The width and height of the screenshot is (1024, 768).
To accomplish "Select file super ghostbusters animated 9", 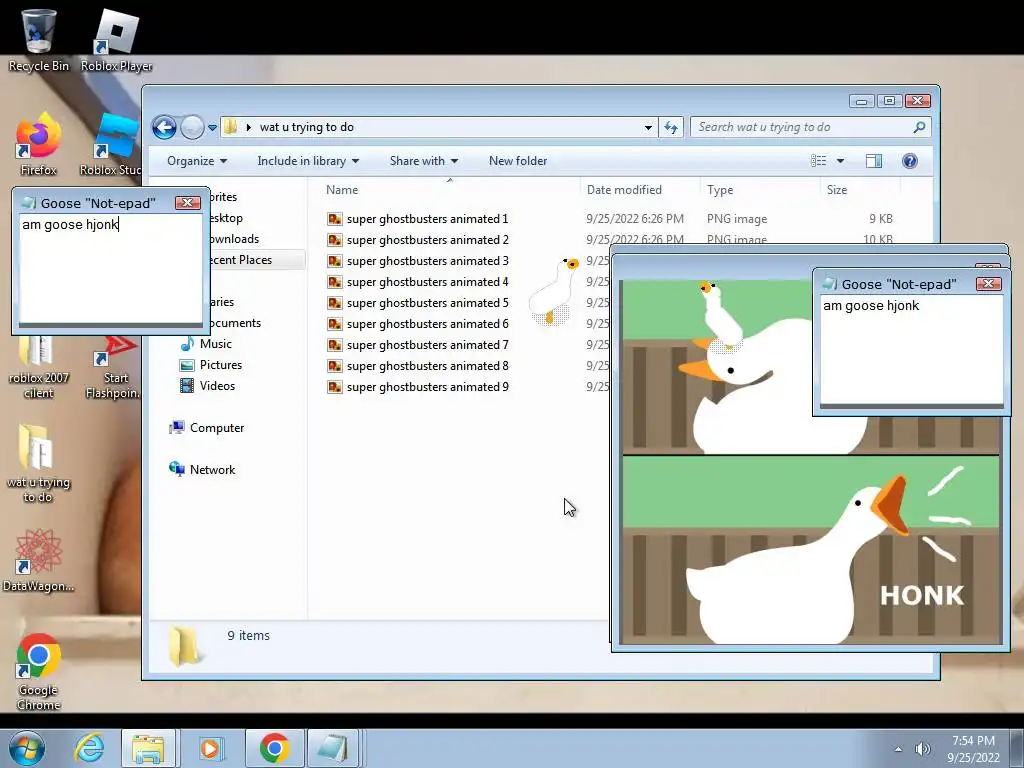I will 427,387.
